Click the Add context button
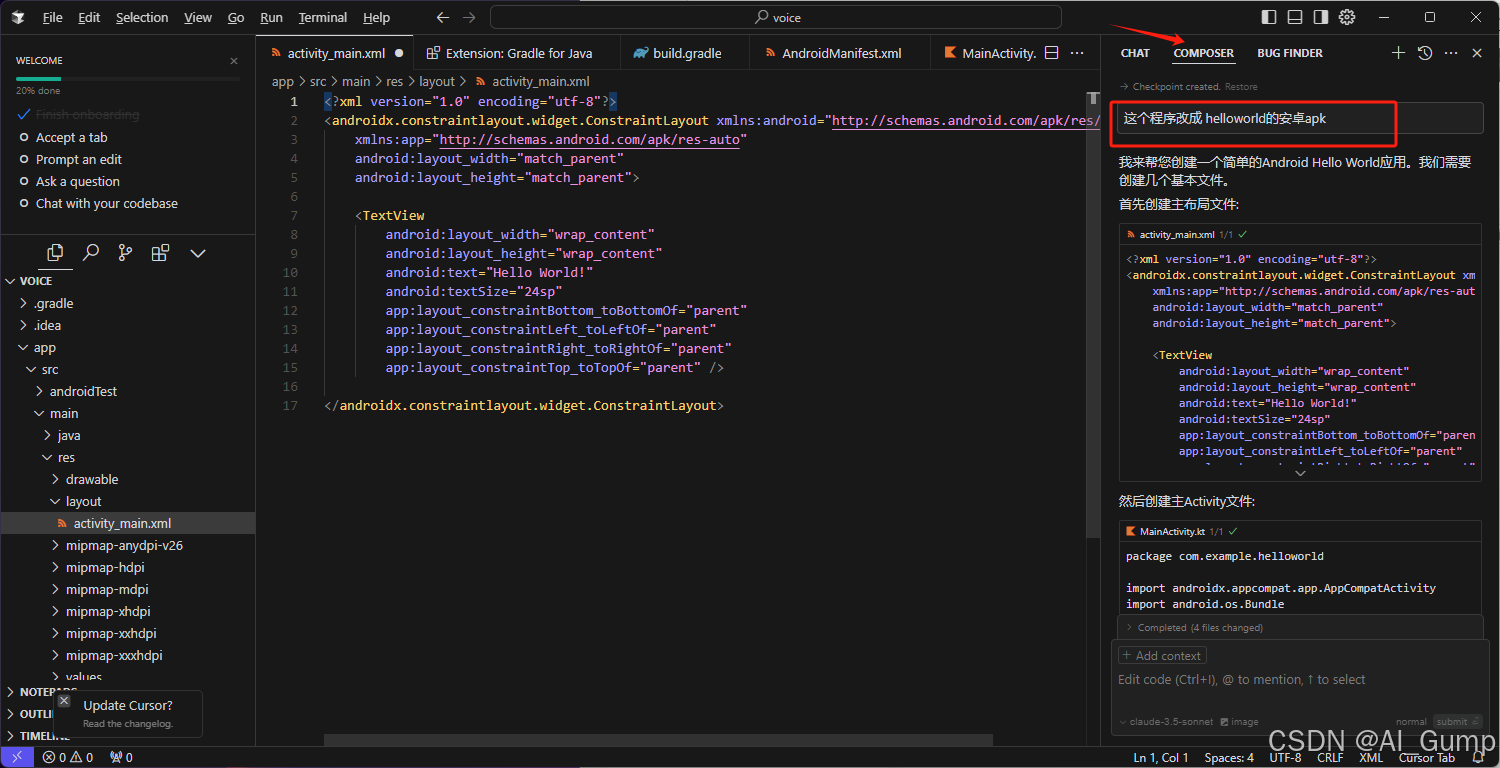Screen dimensions: 1500x768 click(1162, 656)
